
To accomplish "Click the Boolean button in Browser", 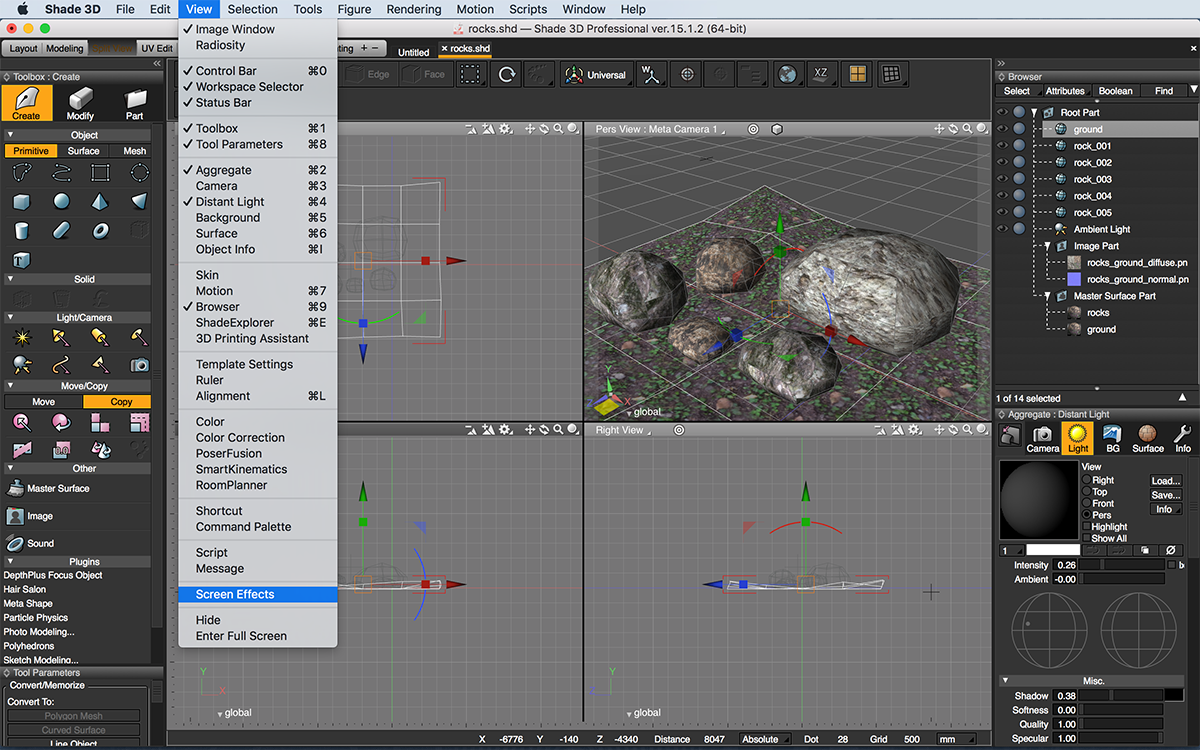I will tap(1115, 91).
